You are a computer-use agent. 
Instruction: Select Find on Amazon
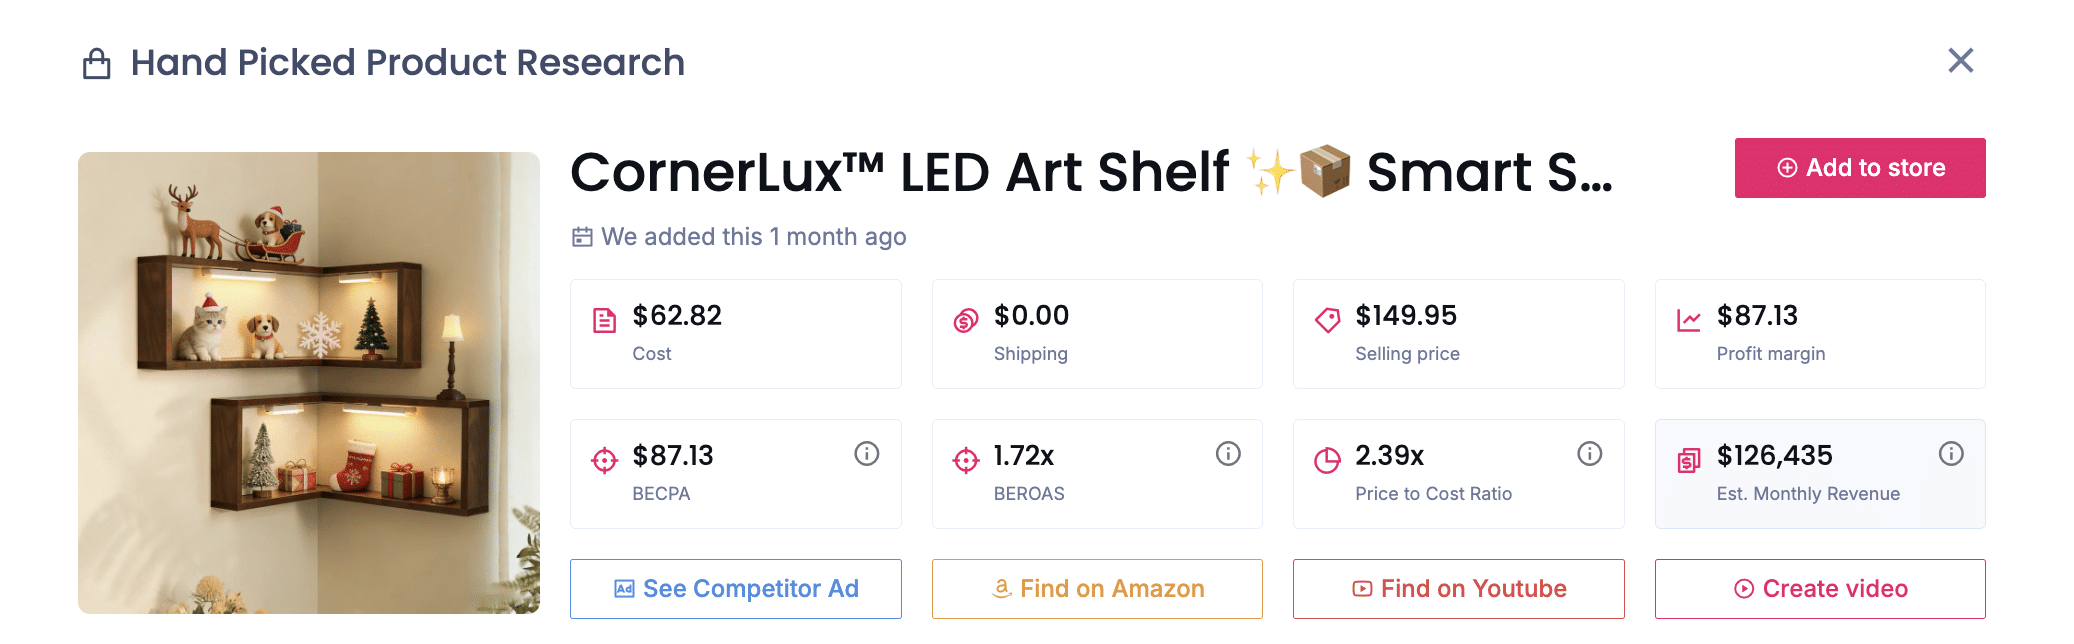pyautogui.click(x=1097, y=588)
